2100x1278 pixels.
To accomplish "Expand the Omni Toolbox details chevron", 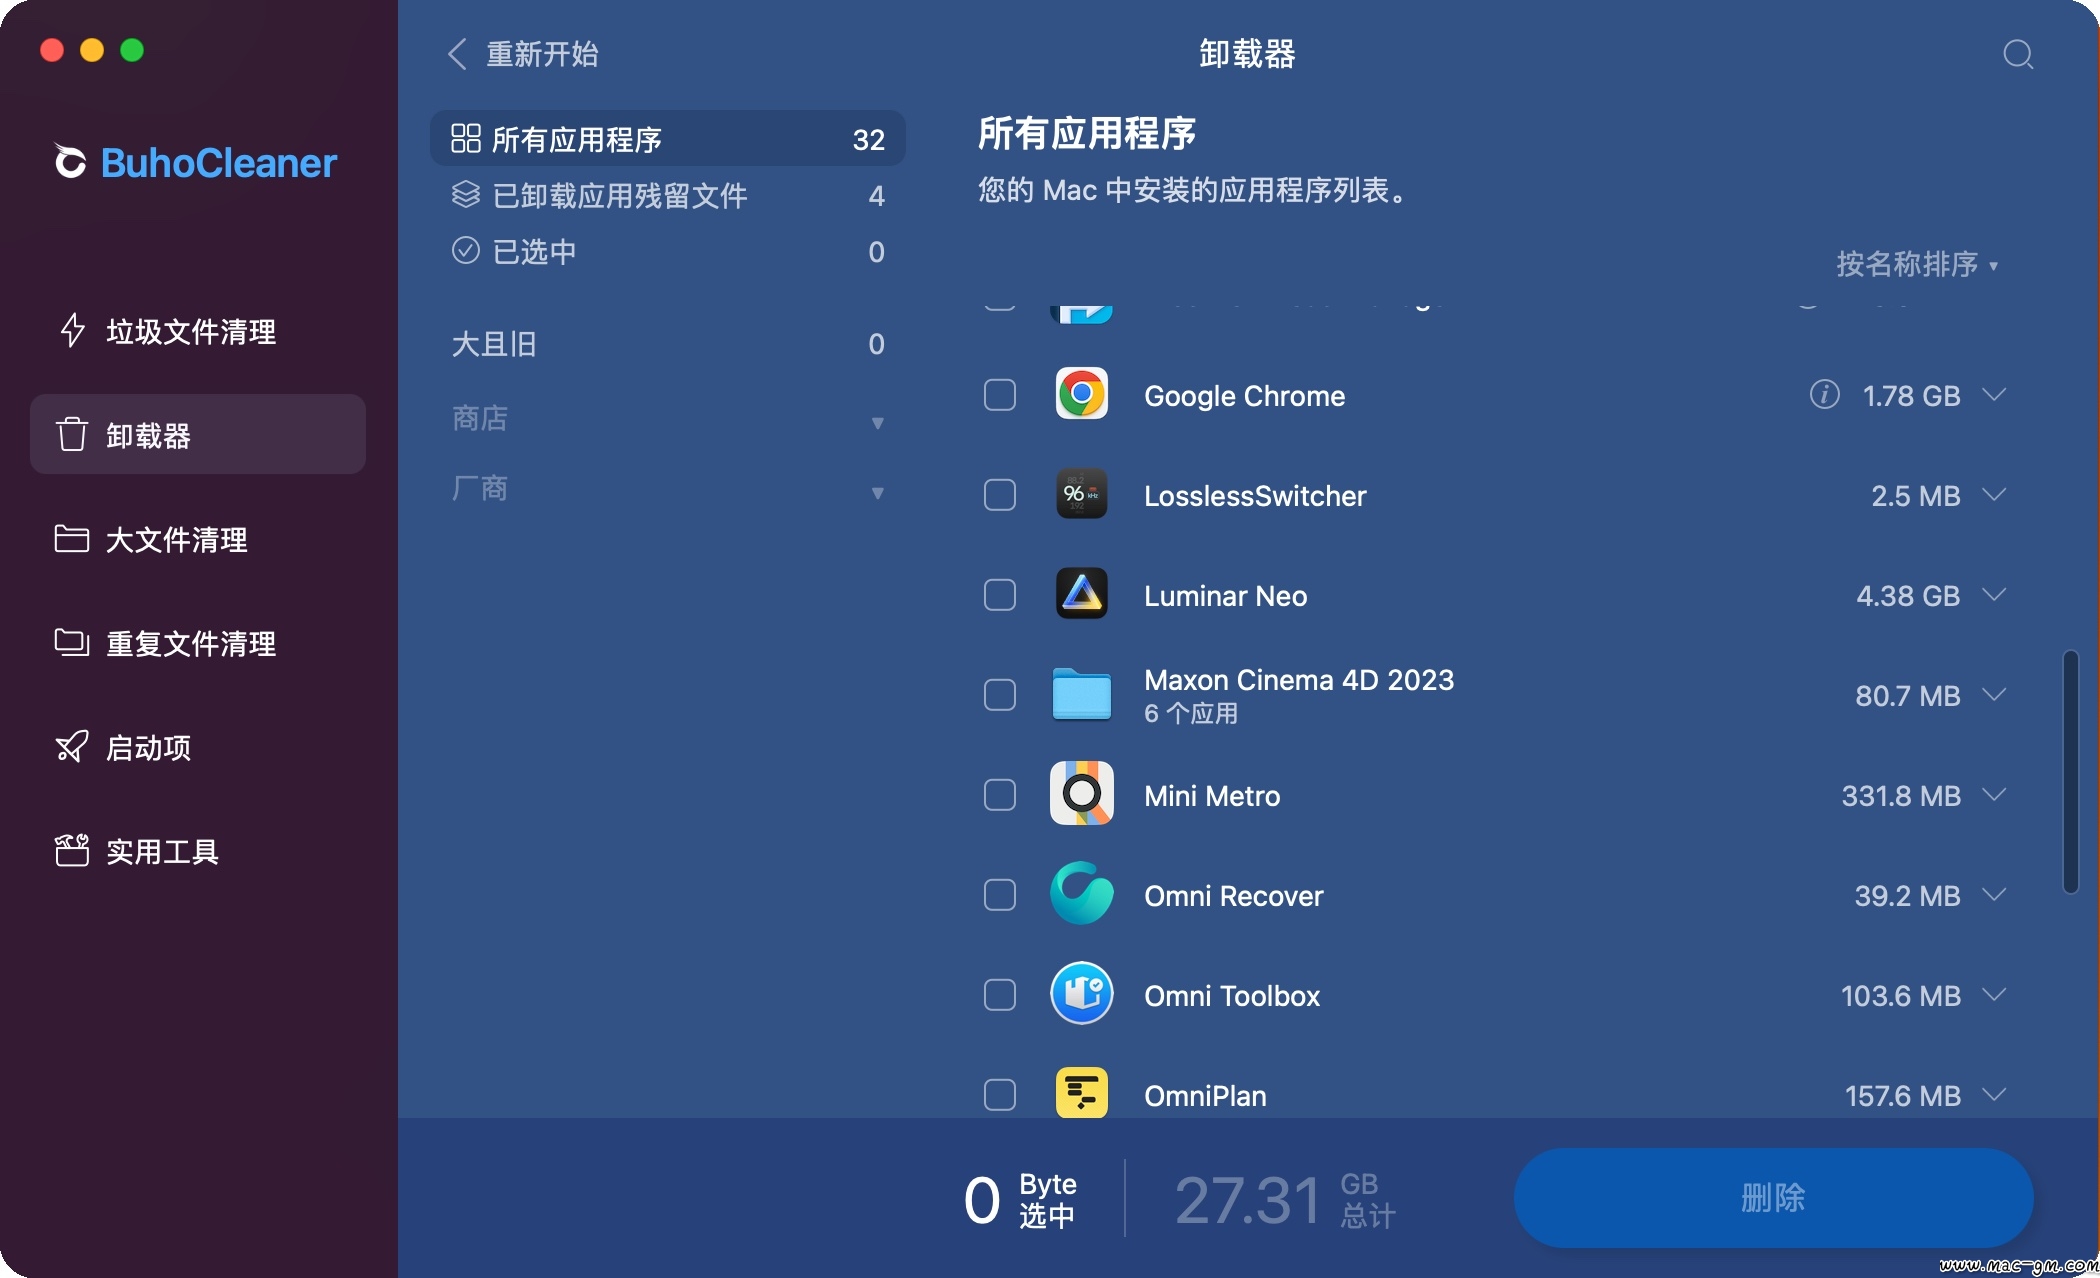I will point(1994,995).
